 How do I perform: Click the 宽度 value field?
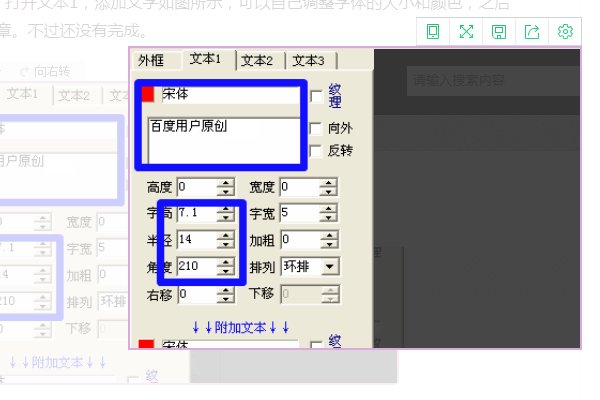[x=300, y=187]
